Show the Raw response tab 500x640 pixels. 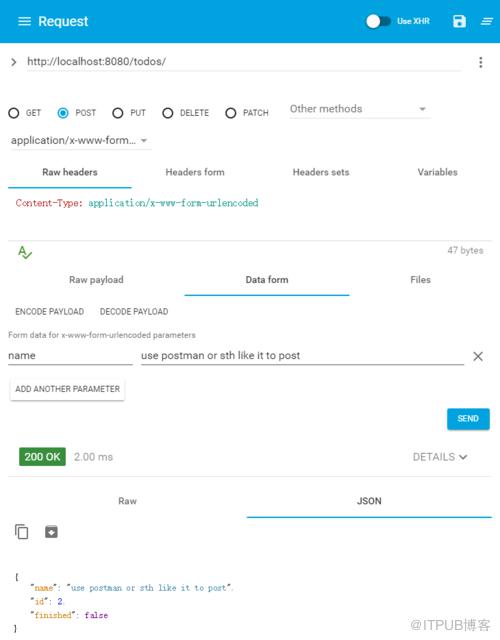pos(127,501)
